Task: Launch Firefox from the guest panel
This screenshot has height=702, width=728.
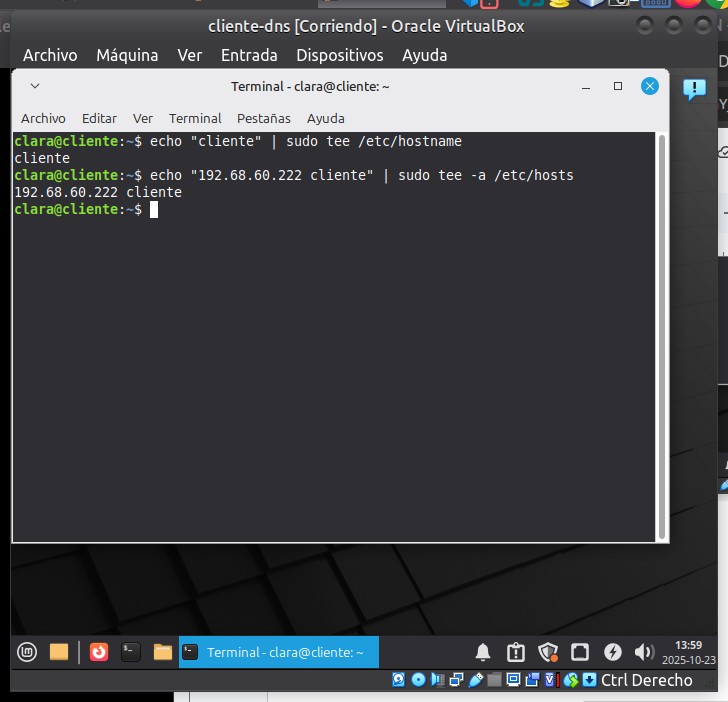Action: click(x=99, y=652)
